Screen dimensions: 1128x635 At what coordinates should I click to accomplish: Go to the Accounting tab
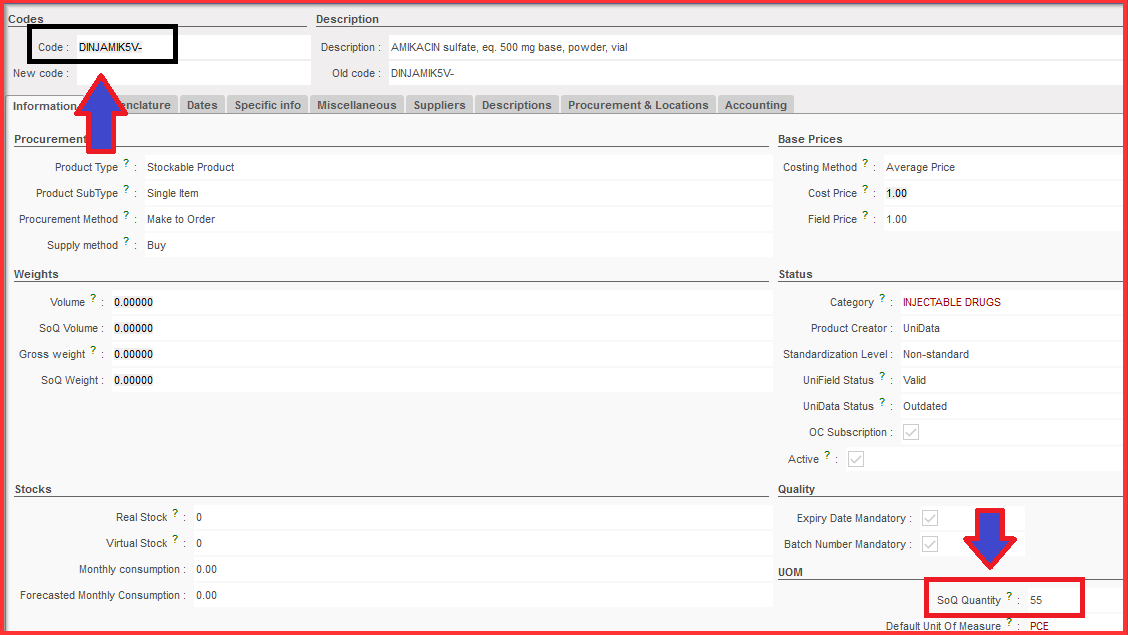click(x=755, y=105)
